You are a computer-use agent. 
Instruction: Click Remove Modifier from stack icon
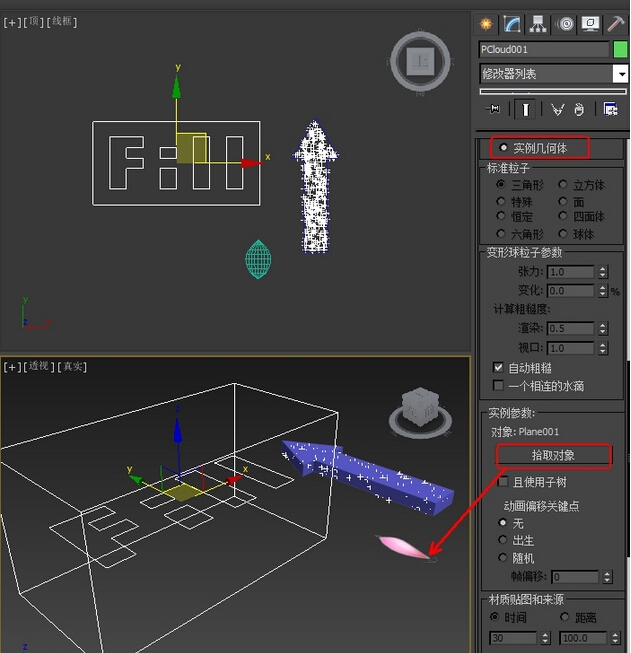[x=579, y=110]
